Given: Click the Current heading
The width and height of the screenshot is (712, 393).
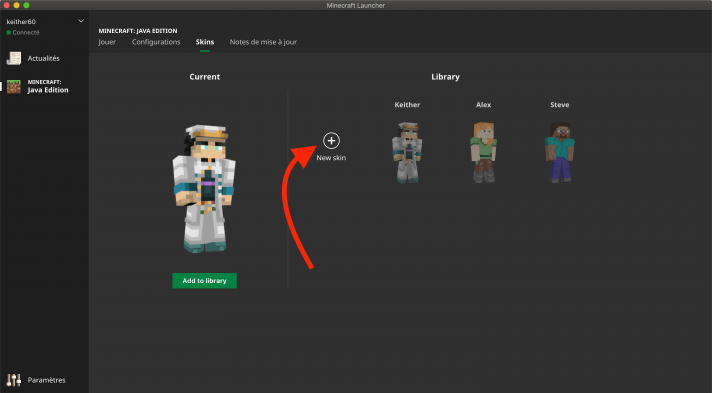Looking at the screenshot, I should click(x=205, y=77).
